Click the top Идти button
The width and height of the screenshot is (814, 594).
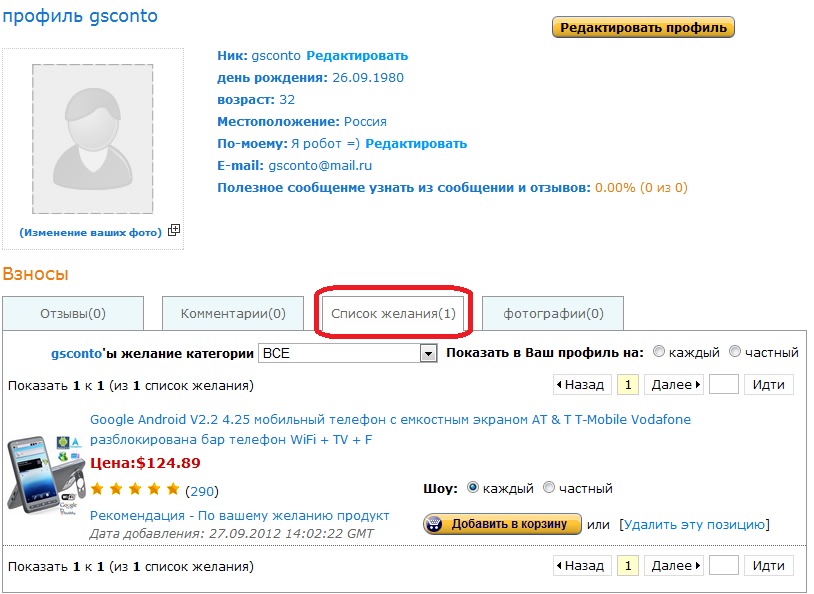[x=768, y=385]
